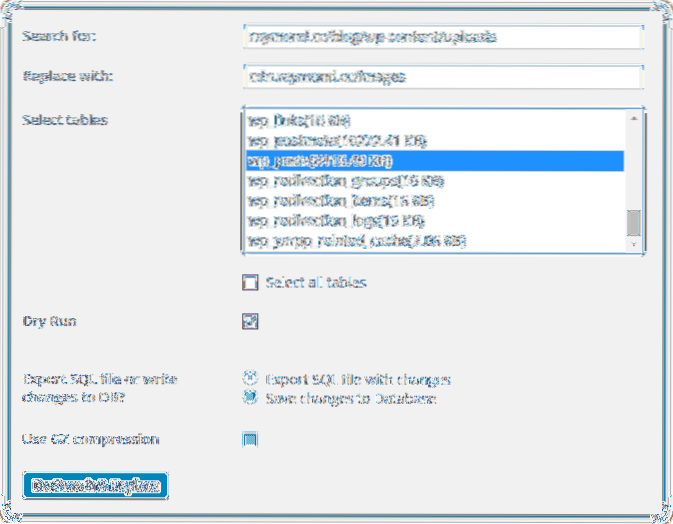Toggle the Use GZ compression checkbox
This screenshot has height=524, width=673.
[x=251, y=439]
